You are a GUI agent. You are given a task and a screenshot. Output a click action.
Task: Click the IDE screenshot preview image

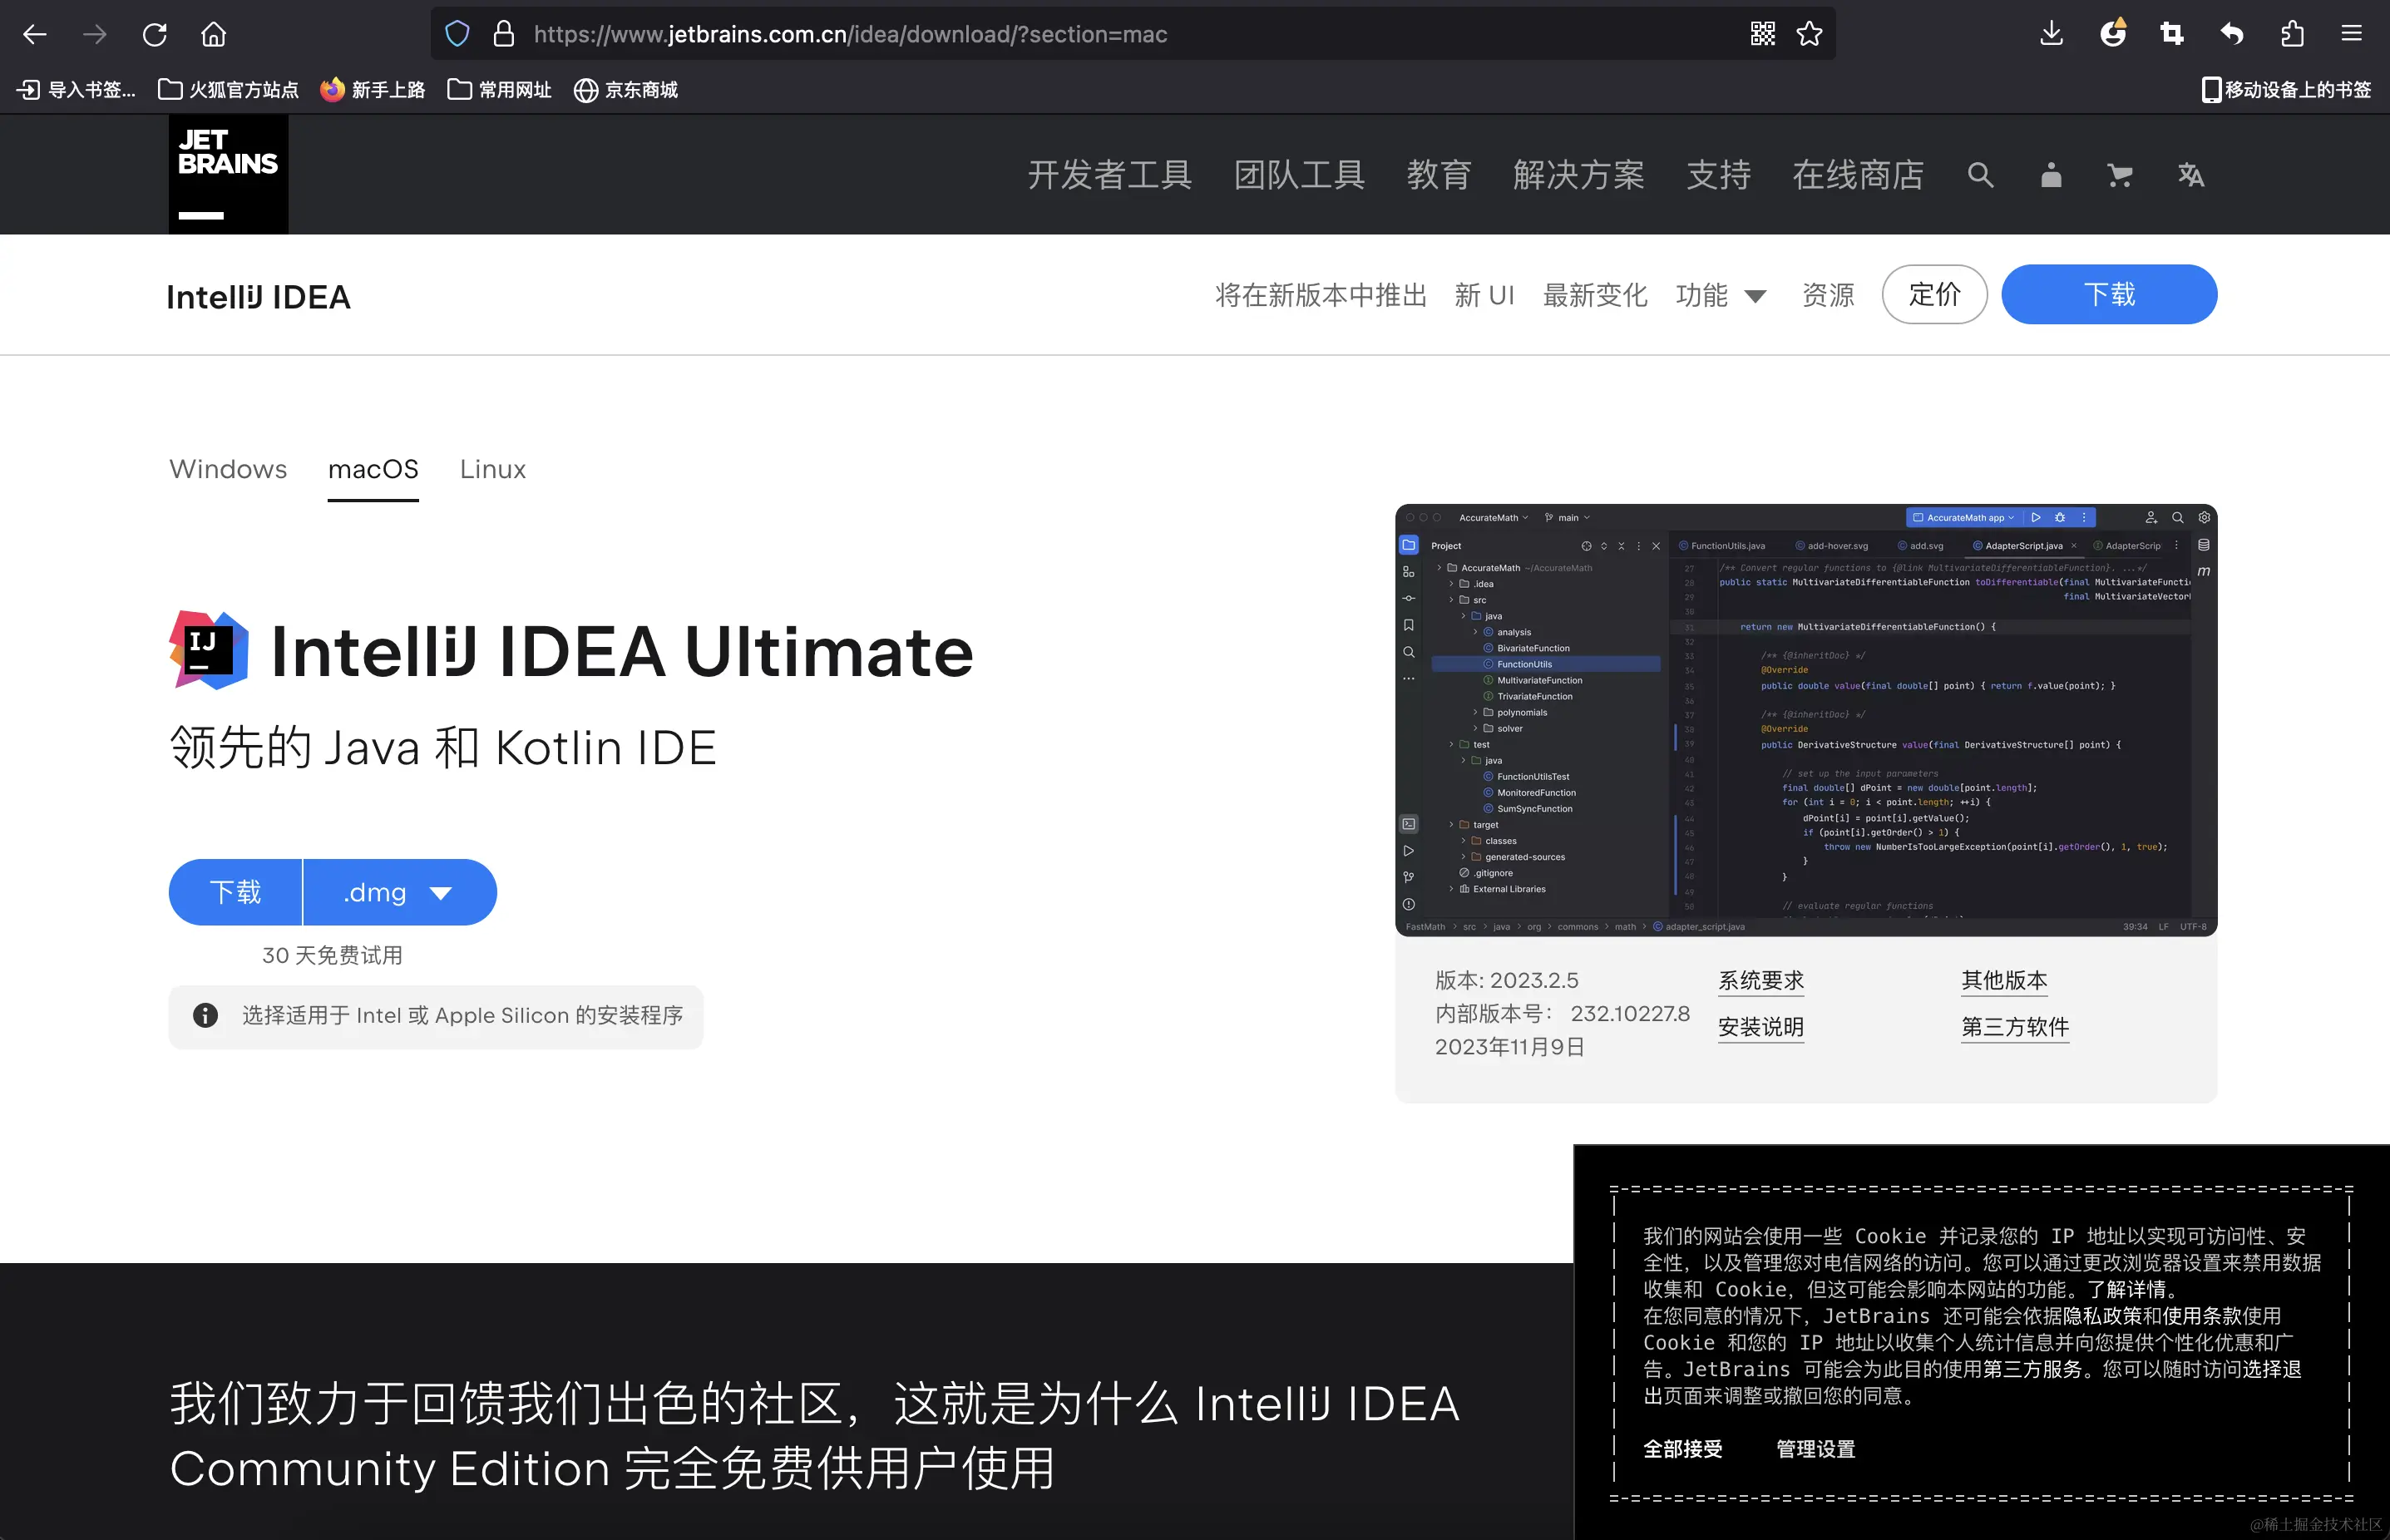pos(1806,720)
